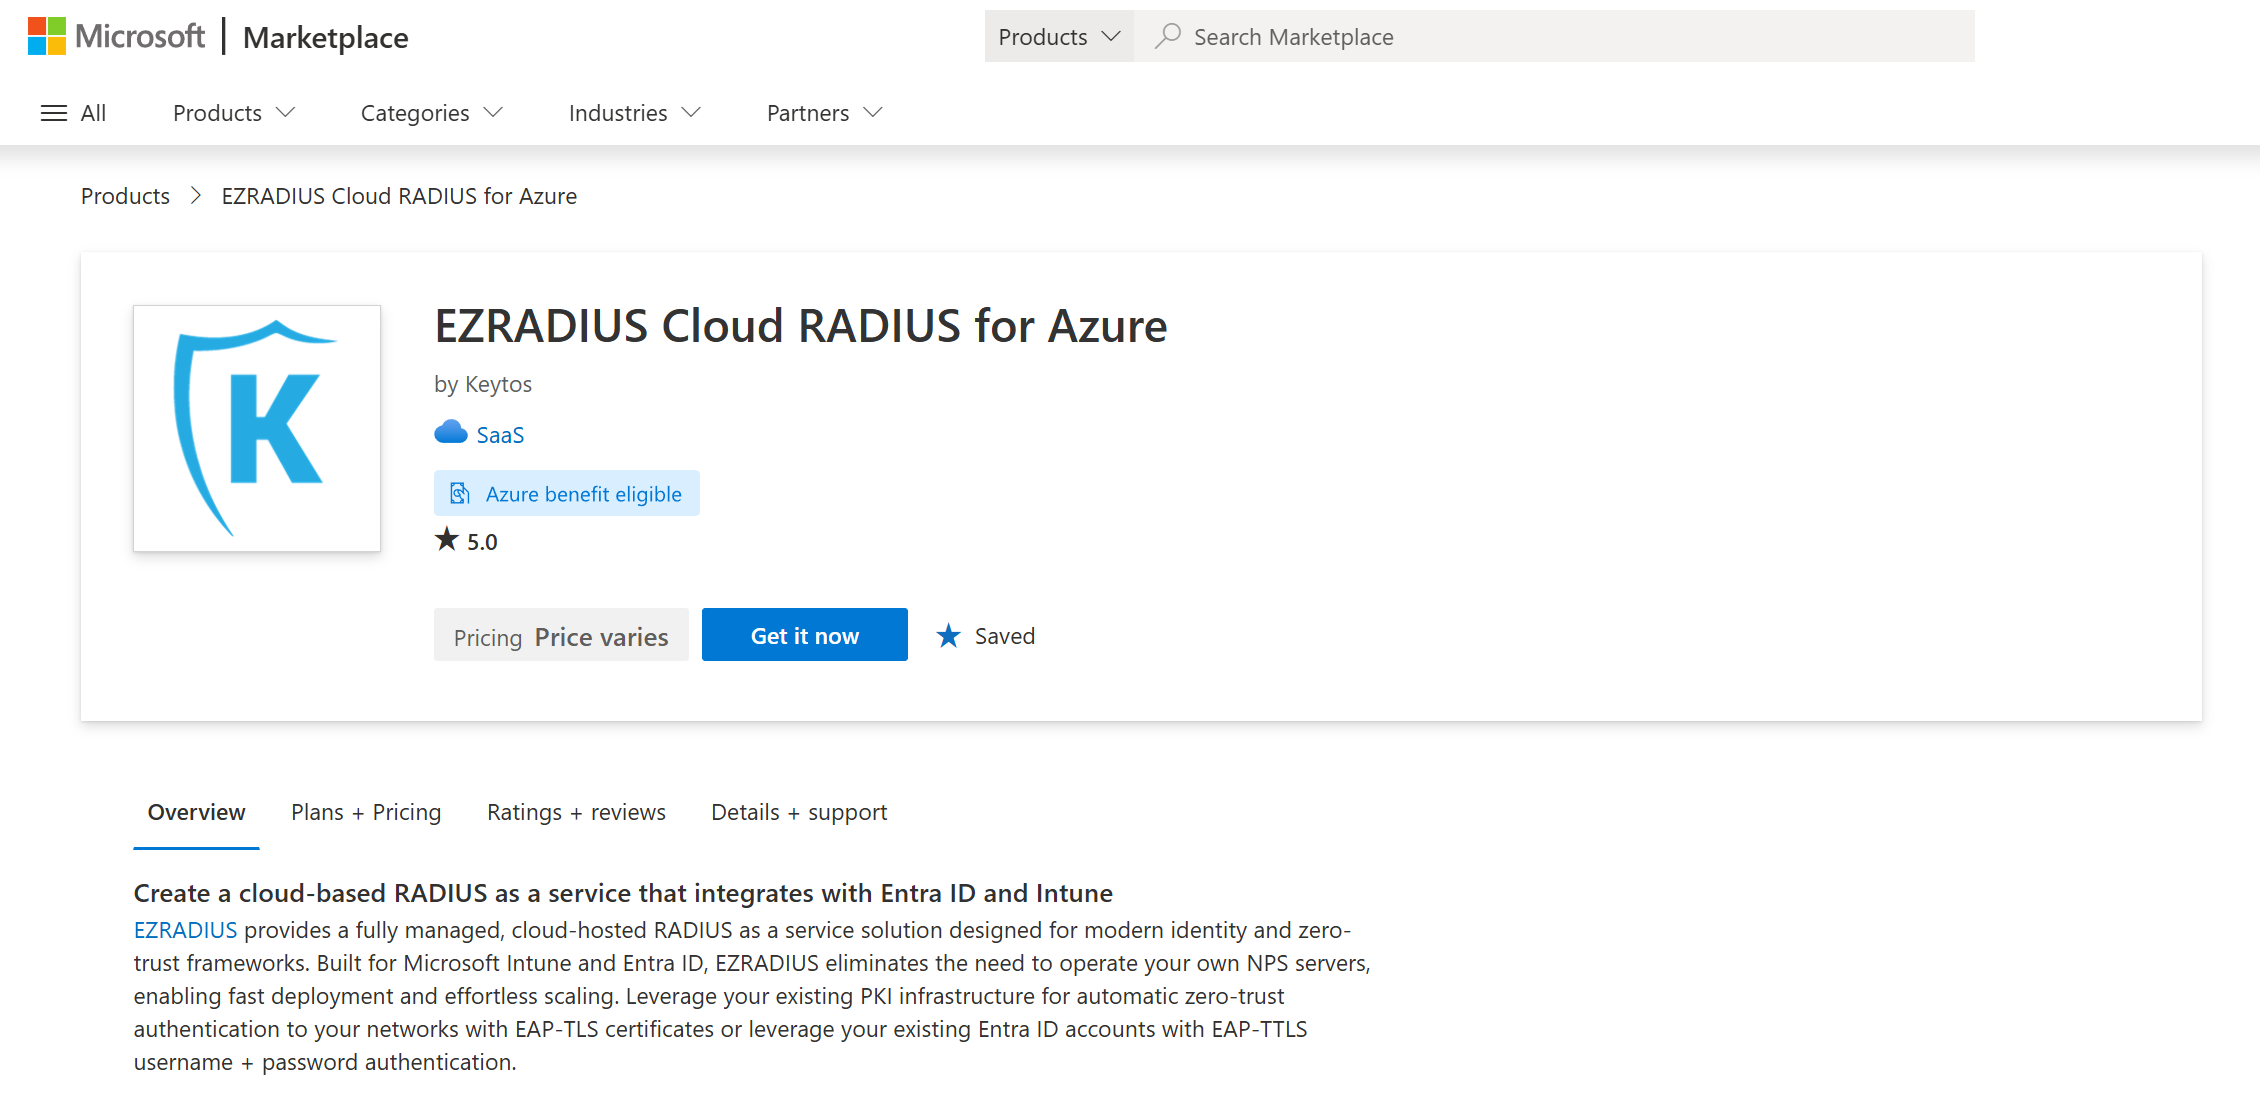The image size is (2260, 1111).
Task: Open the Partners navigation dropdown
Action: click(824, 113)
